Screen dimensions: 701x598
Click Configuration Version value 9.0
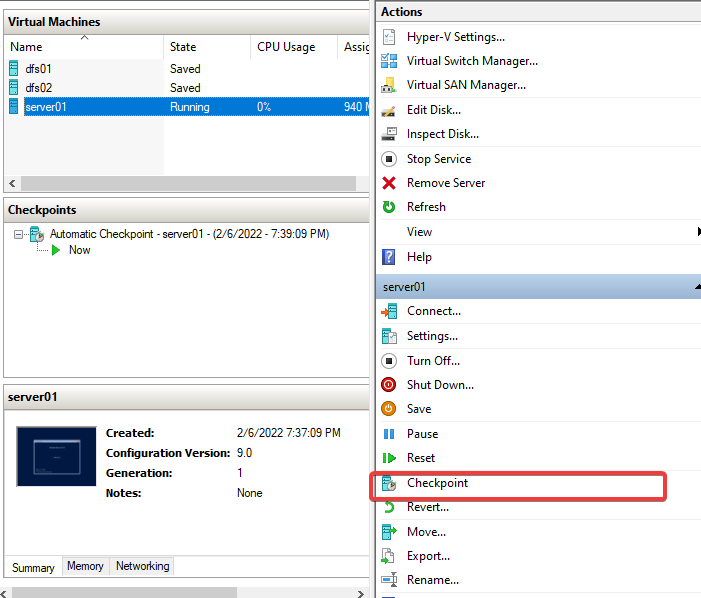coord(245,453)
